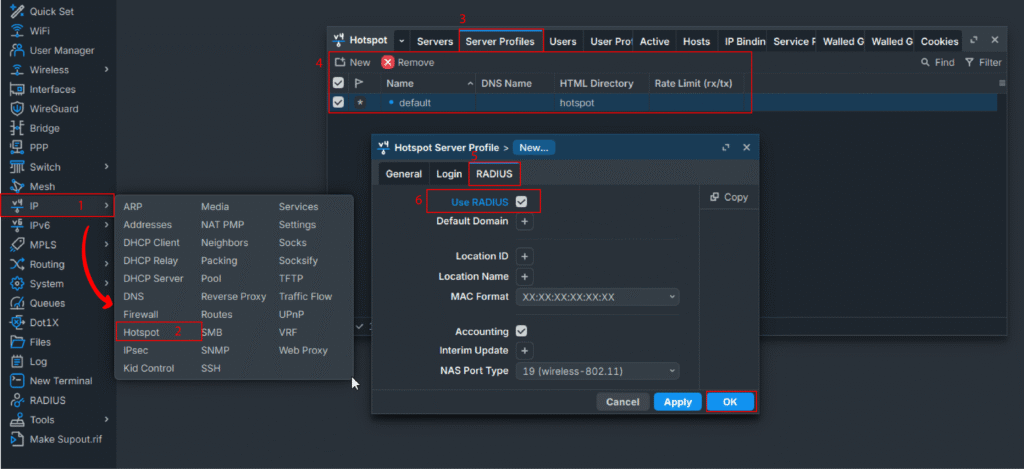Screen dimensions: 1024x469
Task: Click the Mesh icon in sidebar
Action: click(x=18, y=186)
